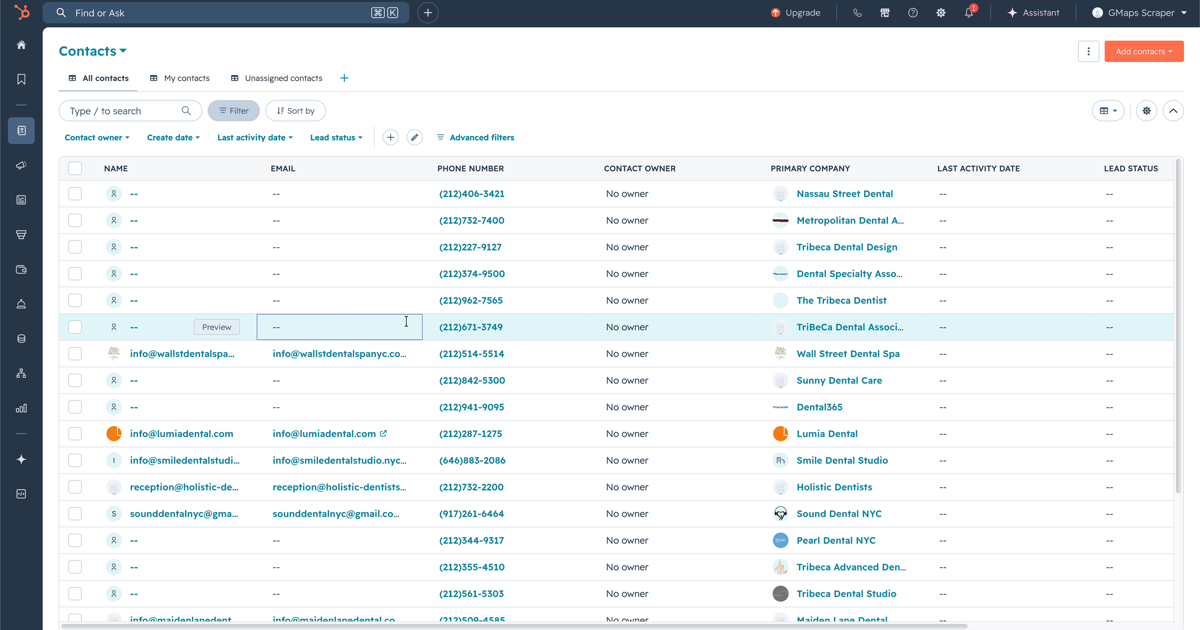The width and height of the screenshot is (1200, 630).
Task: Click the edit columns pencil icon
Action: click(x=414, y=138)
